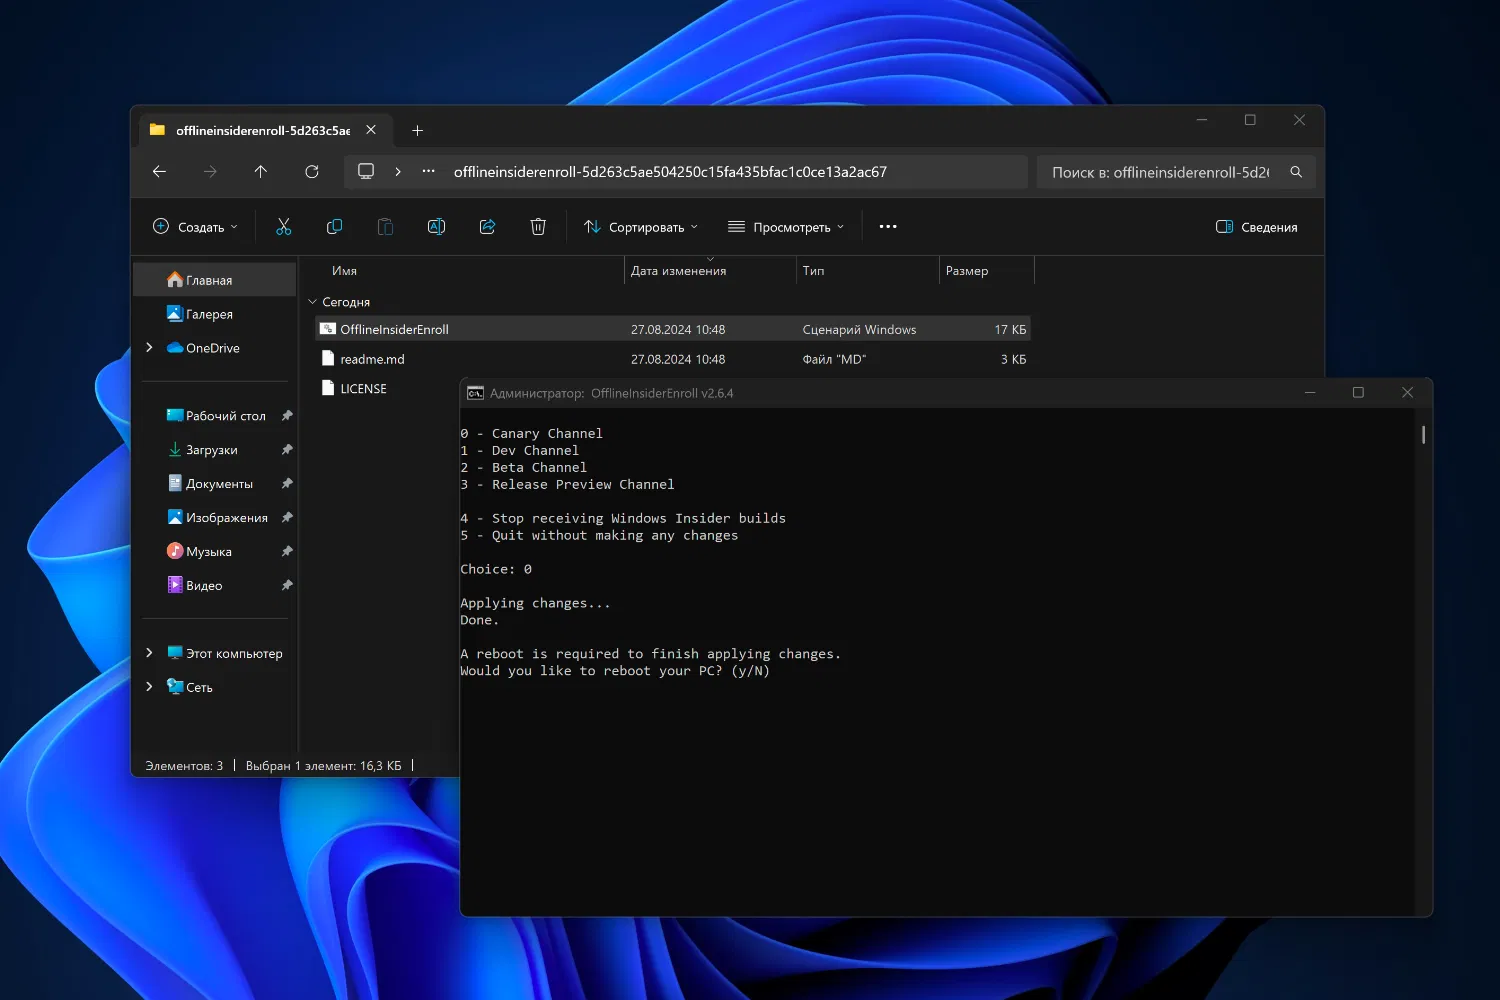Click the Rename icon in toolbar
Screen dimensions: 1500x1000
[436, 227]
